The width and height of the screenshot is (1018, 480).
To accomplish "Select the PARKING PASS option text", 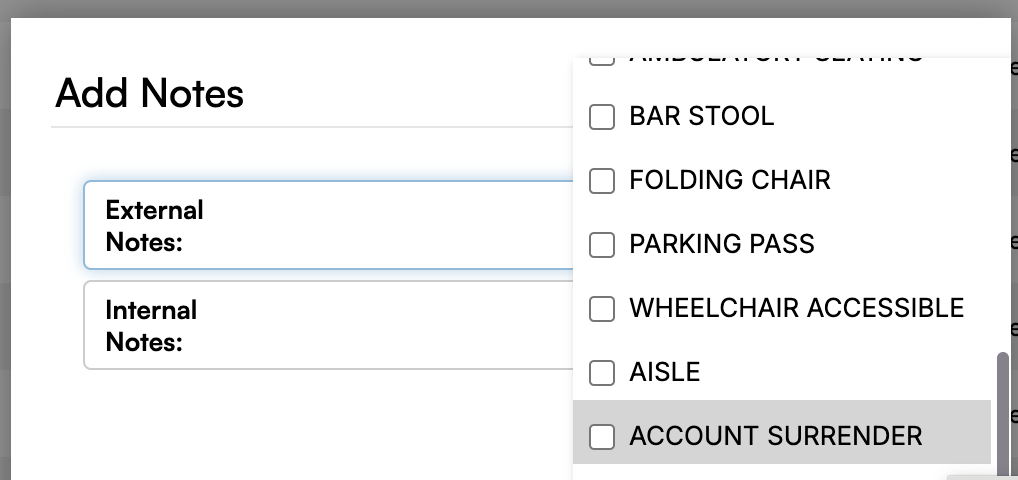I will click(x=721, y=244).
